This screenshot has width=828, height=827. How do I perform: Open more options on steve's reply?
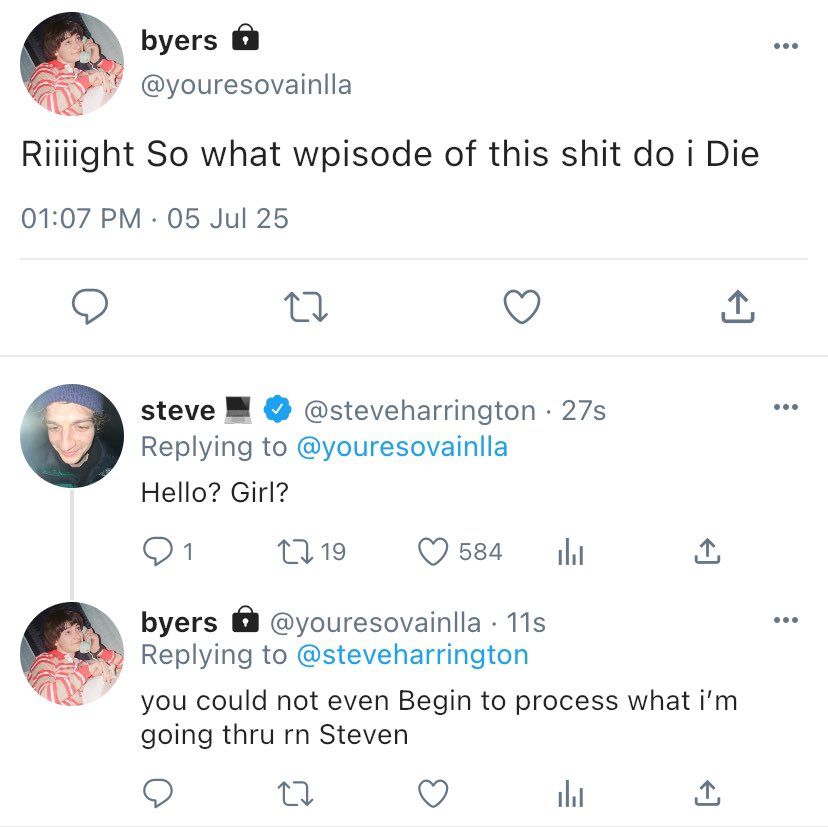tap(786, 407)
